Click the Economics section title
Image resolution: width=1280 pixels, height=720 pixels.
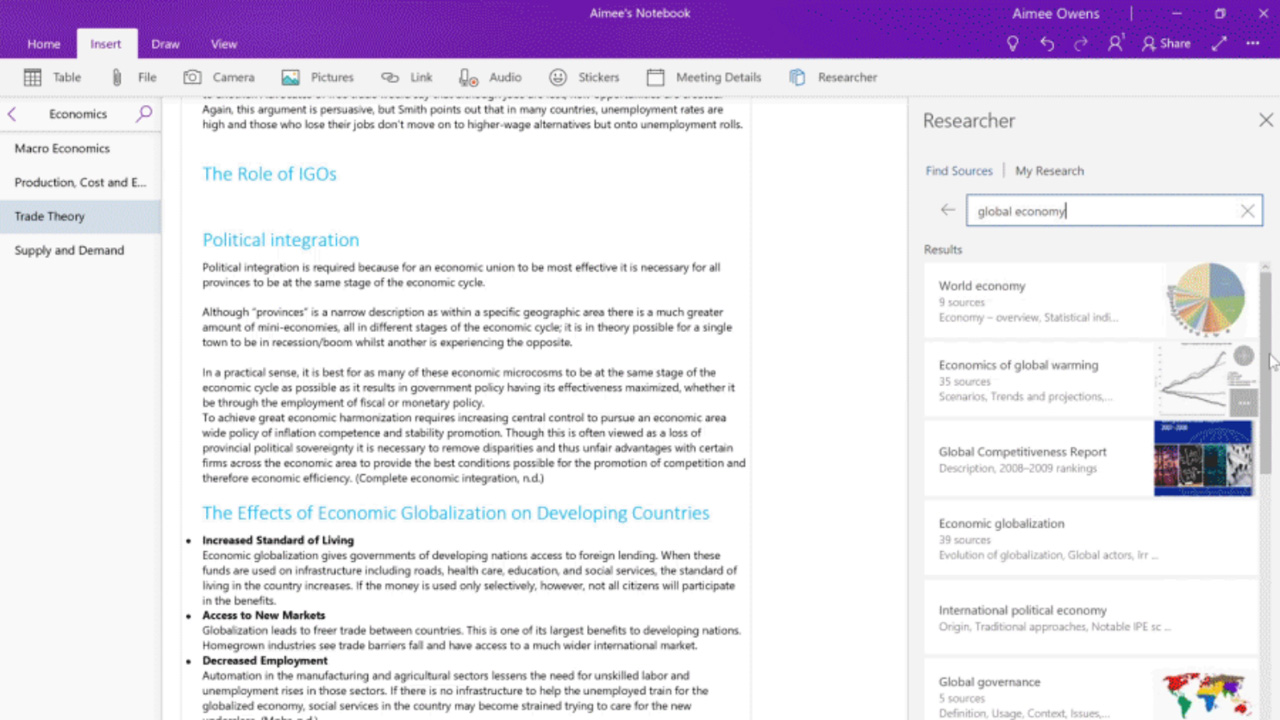coord(78,114)
